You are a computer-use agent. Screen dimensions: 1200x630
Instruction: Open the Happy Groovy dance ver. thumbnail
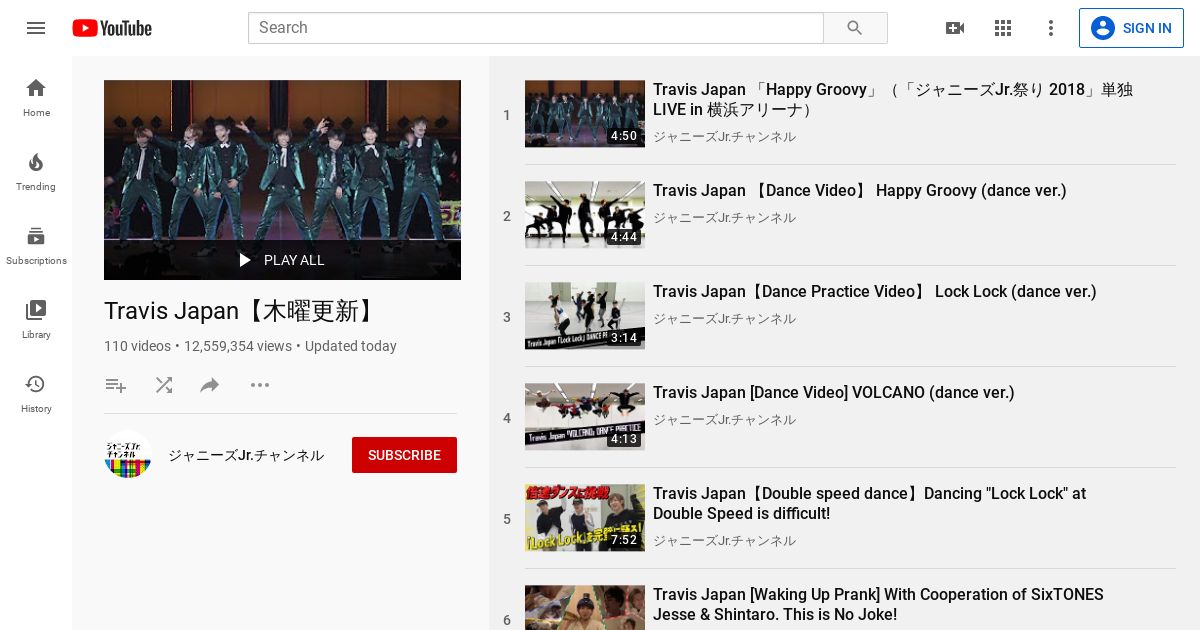[585, 215]
